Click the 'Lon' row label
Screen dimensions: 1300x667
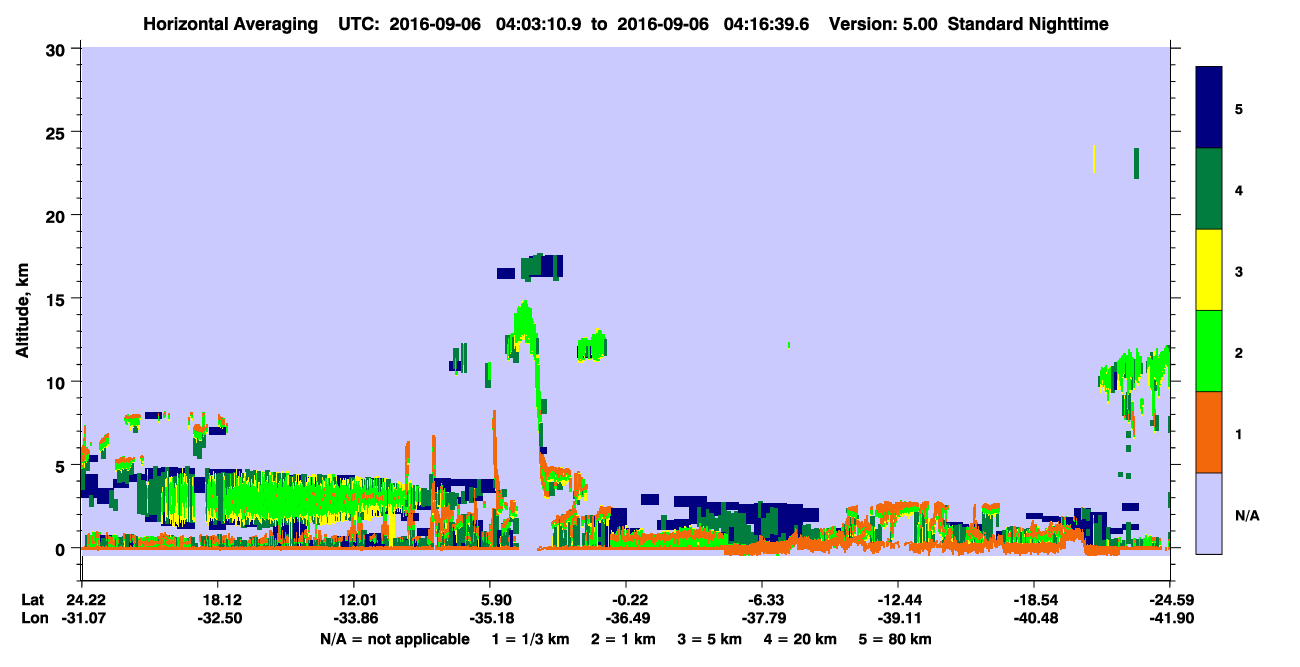tap(33, 618)
